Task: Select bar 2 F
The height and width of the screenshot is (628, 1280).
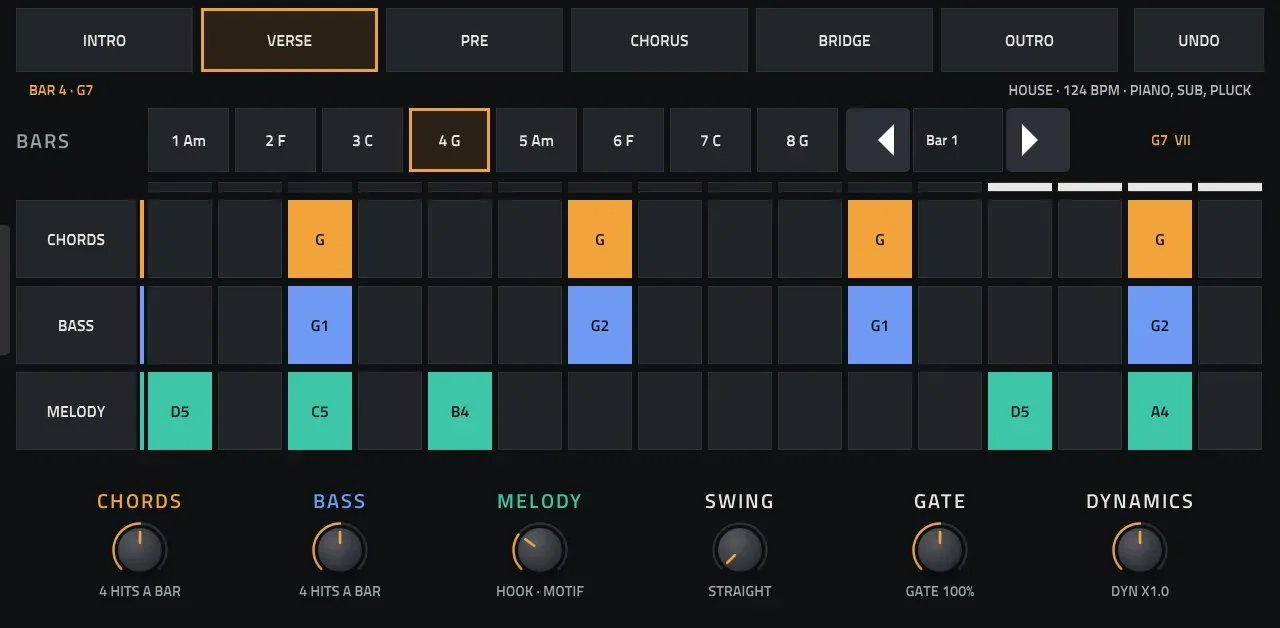Action: point(275,140)
